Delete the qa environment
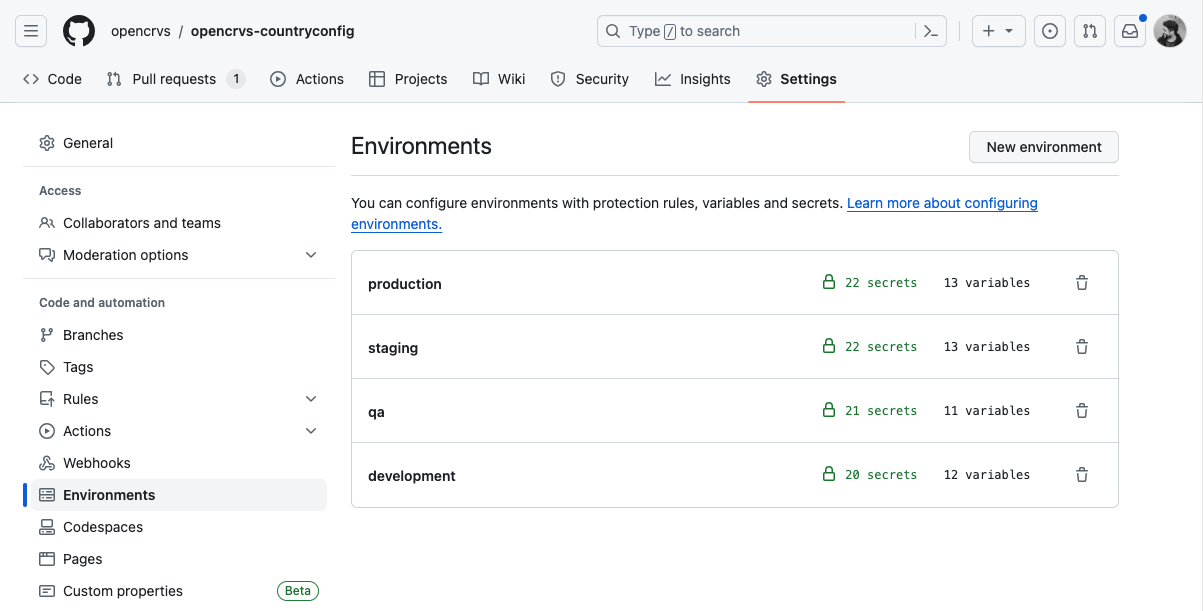Viewport: 1203px width, 611px height. coord(1082,411)
